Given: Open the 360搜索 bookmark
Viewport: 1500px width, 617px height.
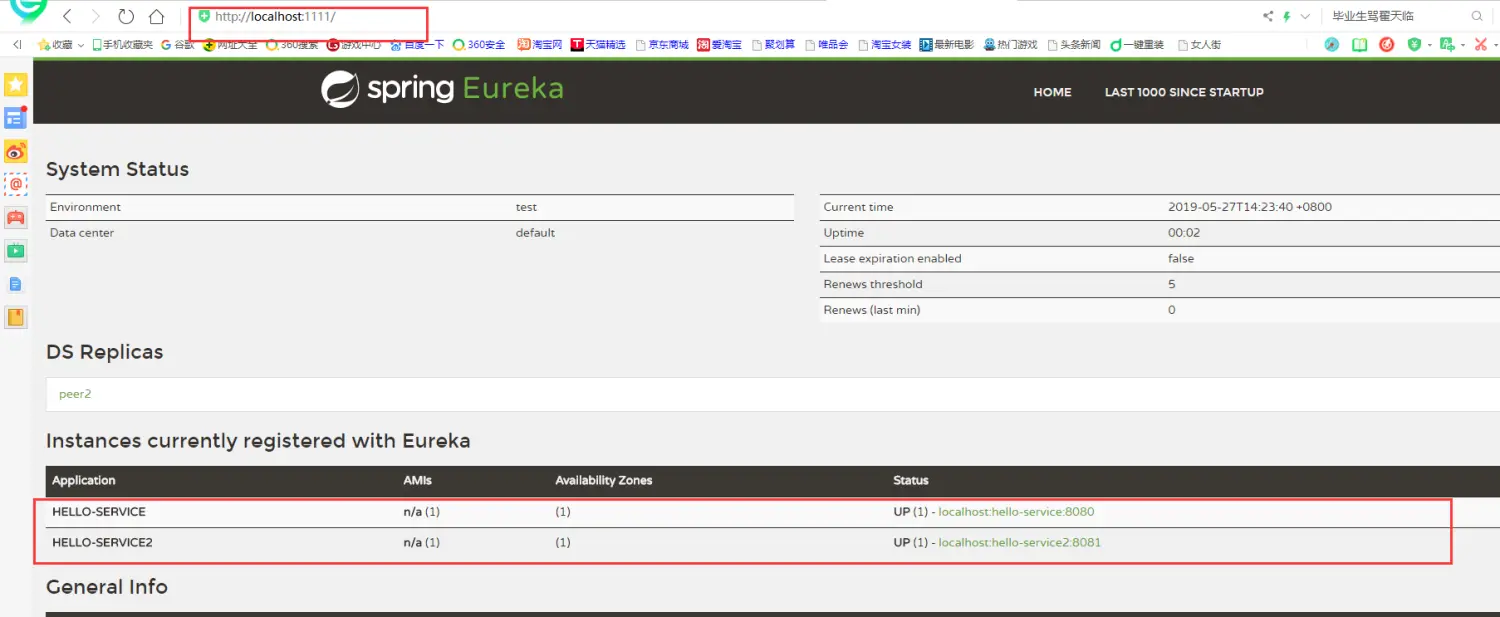Looking at the screenshot, I should [293, 45].
